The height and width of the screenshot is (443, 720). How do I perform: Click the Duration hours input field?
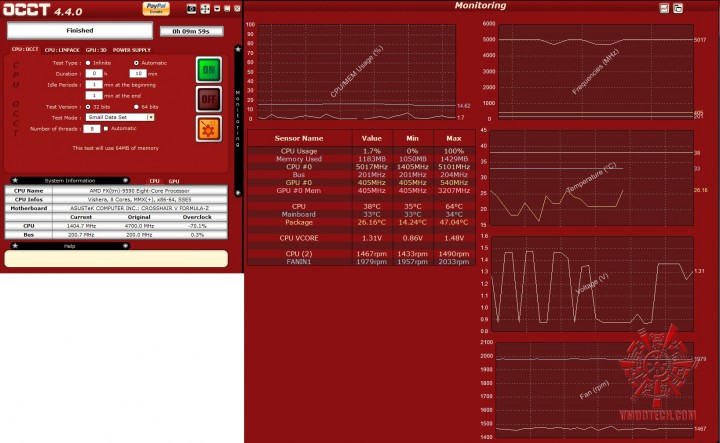(x=94, y=73)
